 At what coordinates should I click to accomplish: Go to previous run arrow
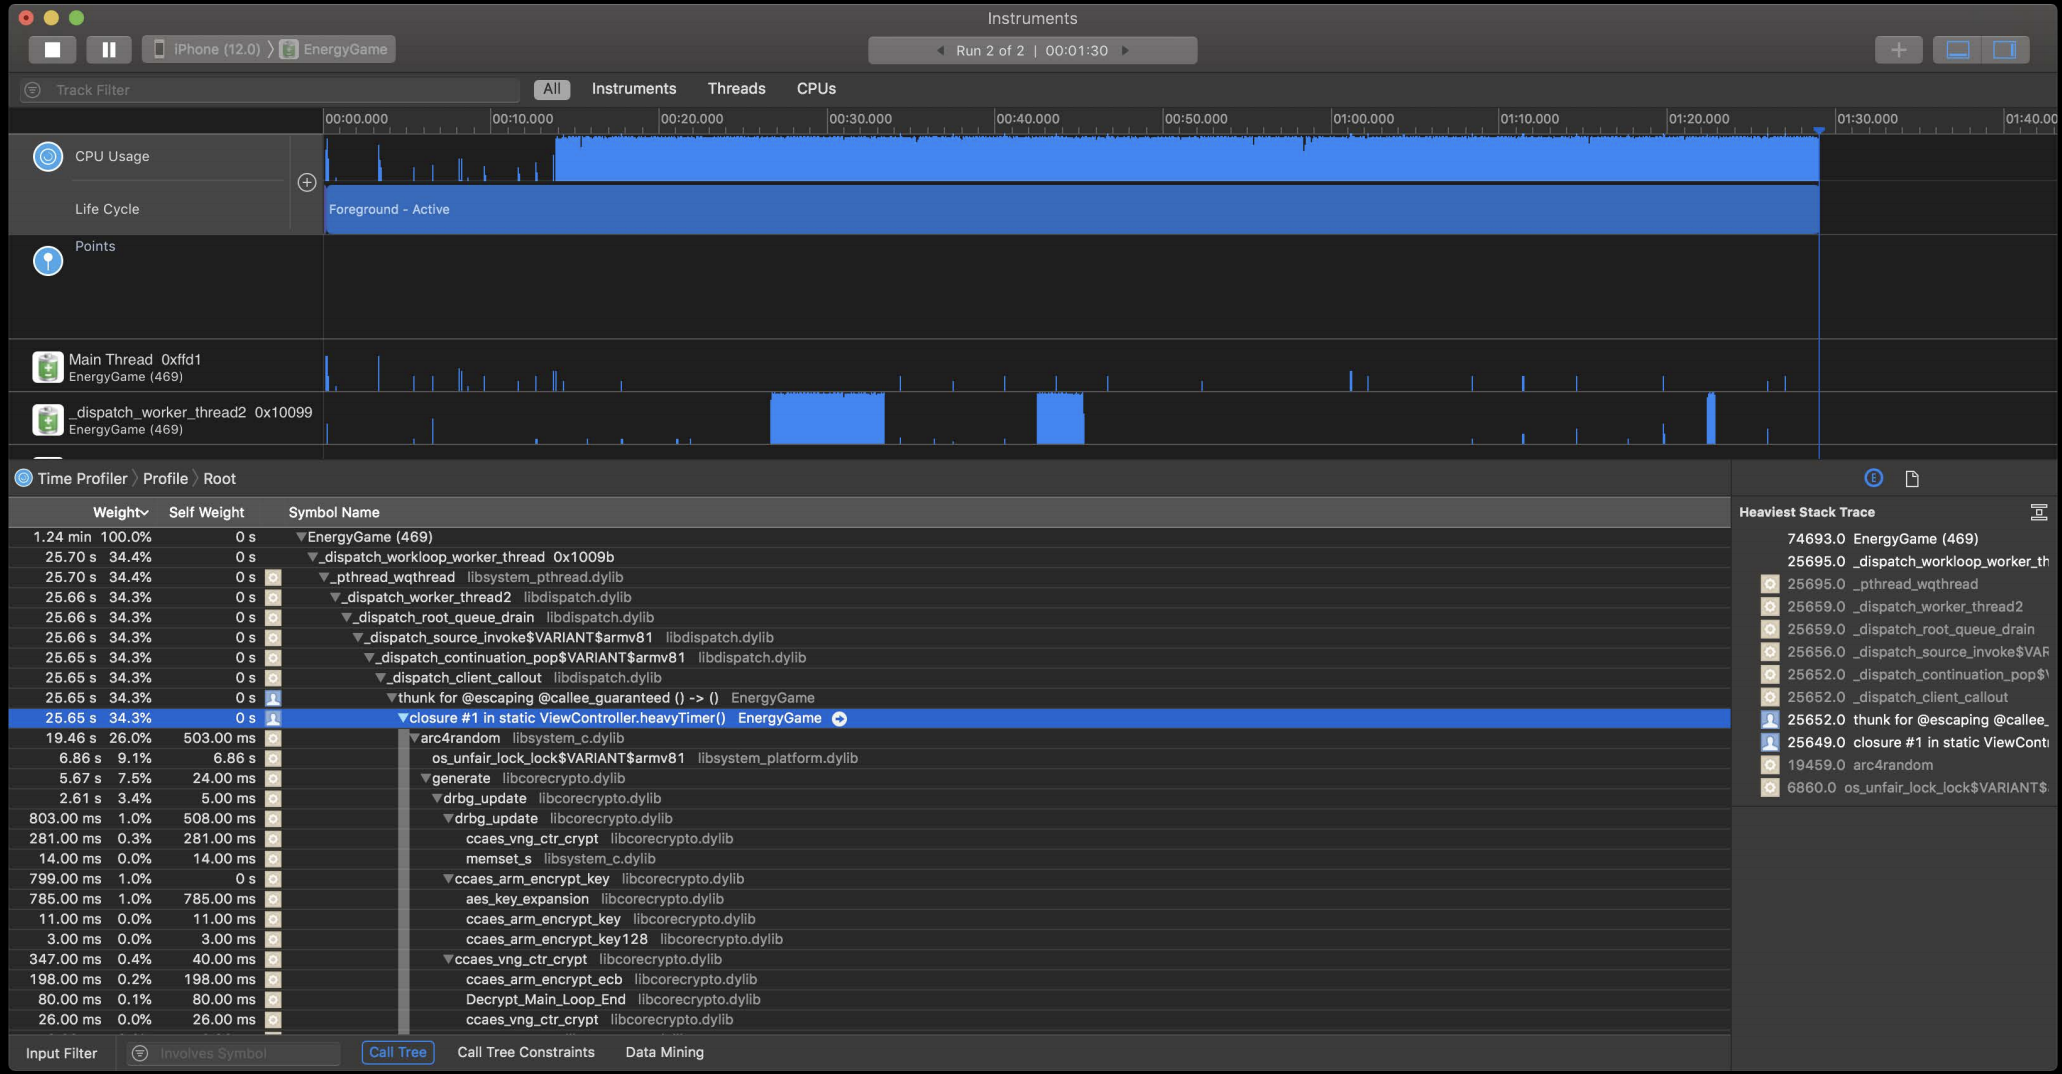pos(940,50)
